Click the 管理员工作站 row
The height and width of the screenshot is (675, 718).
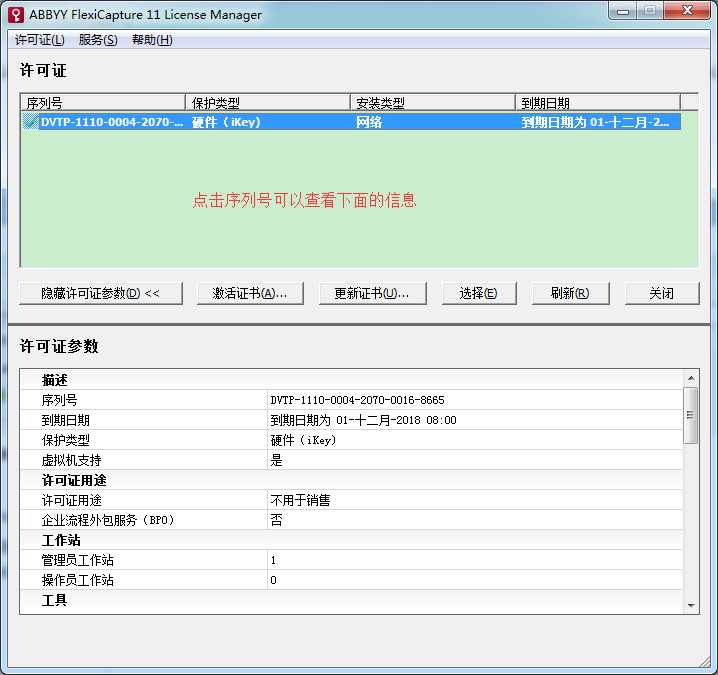[351, 561]
